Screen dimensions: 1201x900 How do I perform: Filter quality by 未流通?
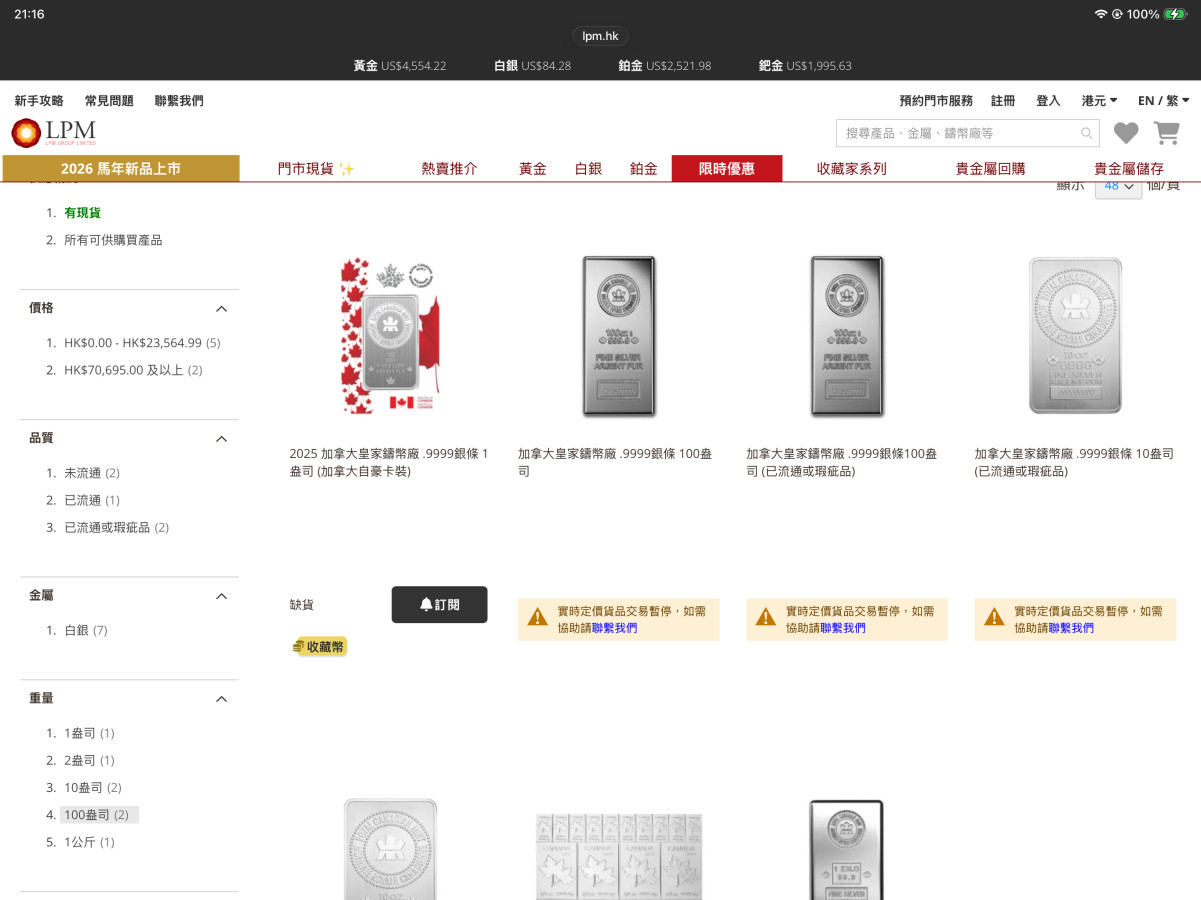[x=92, y=473]
